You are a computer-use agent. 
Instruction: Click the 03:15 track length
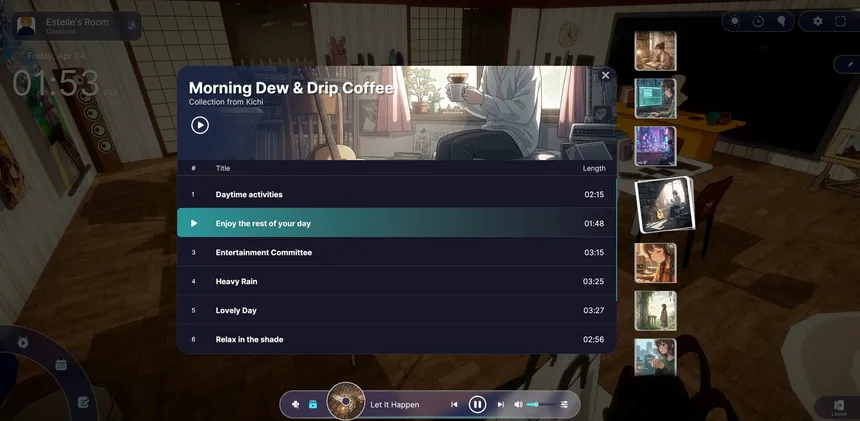point(594,252)
